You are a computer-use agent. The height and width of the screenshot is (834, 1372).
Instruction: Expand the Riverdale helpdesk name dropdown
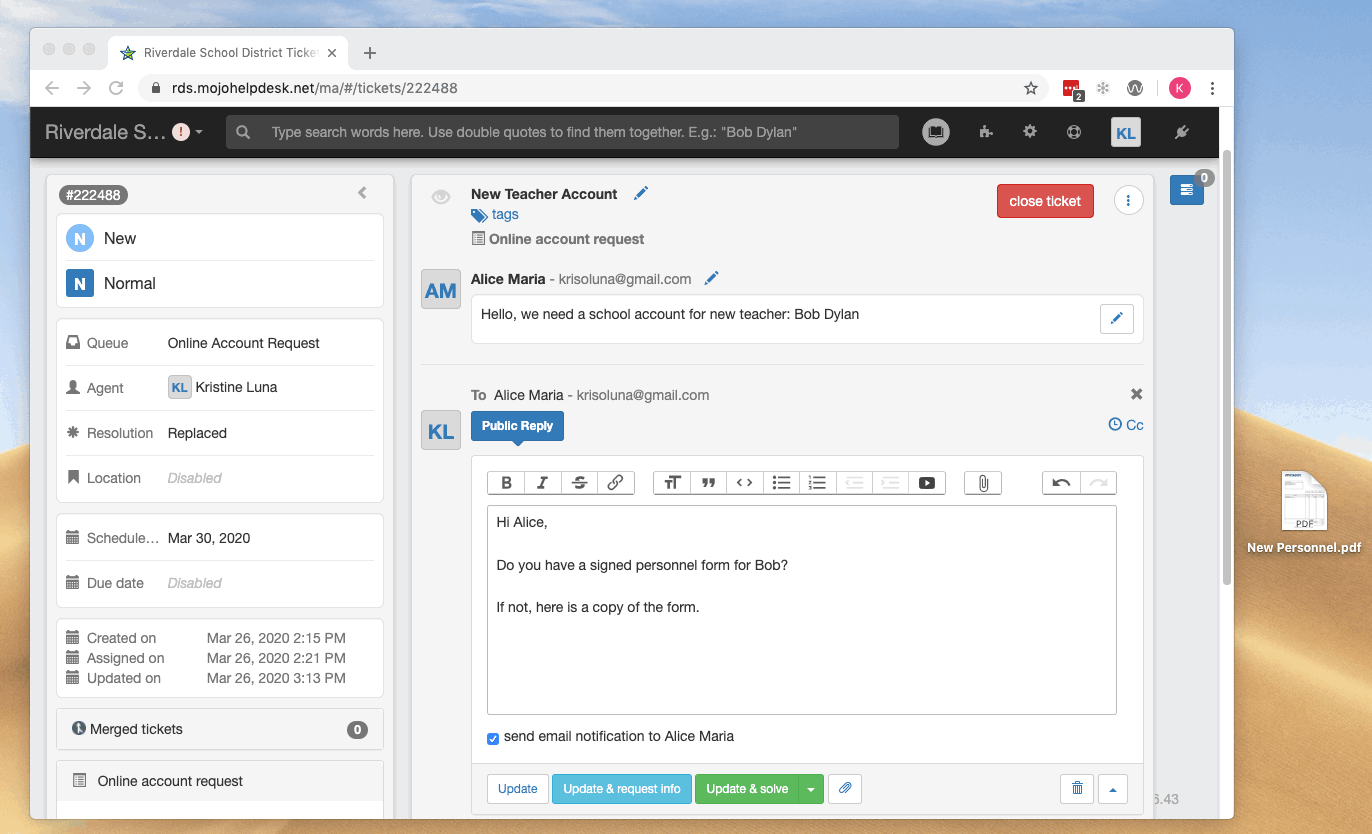pos(199,132)
